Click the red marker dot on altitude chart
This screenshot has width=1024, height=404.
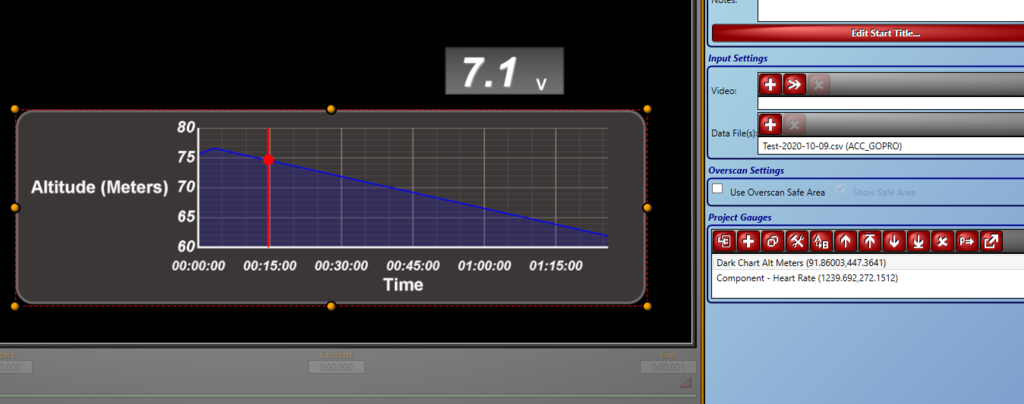click(x=269, y=160)
